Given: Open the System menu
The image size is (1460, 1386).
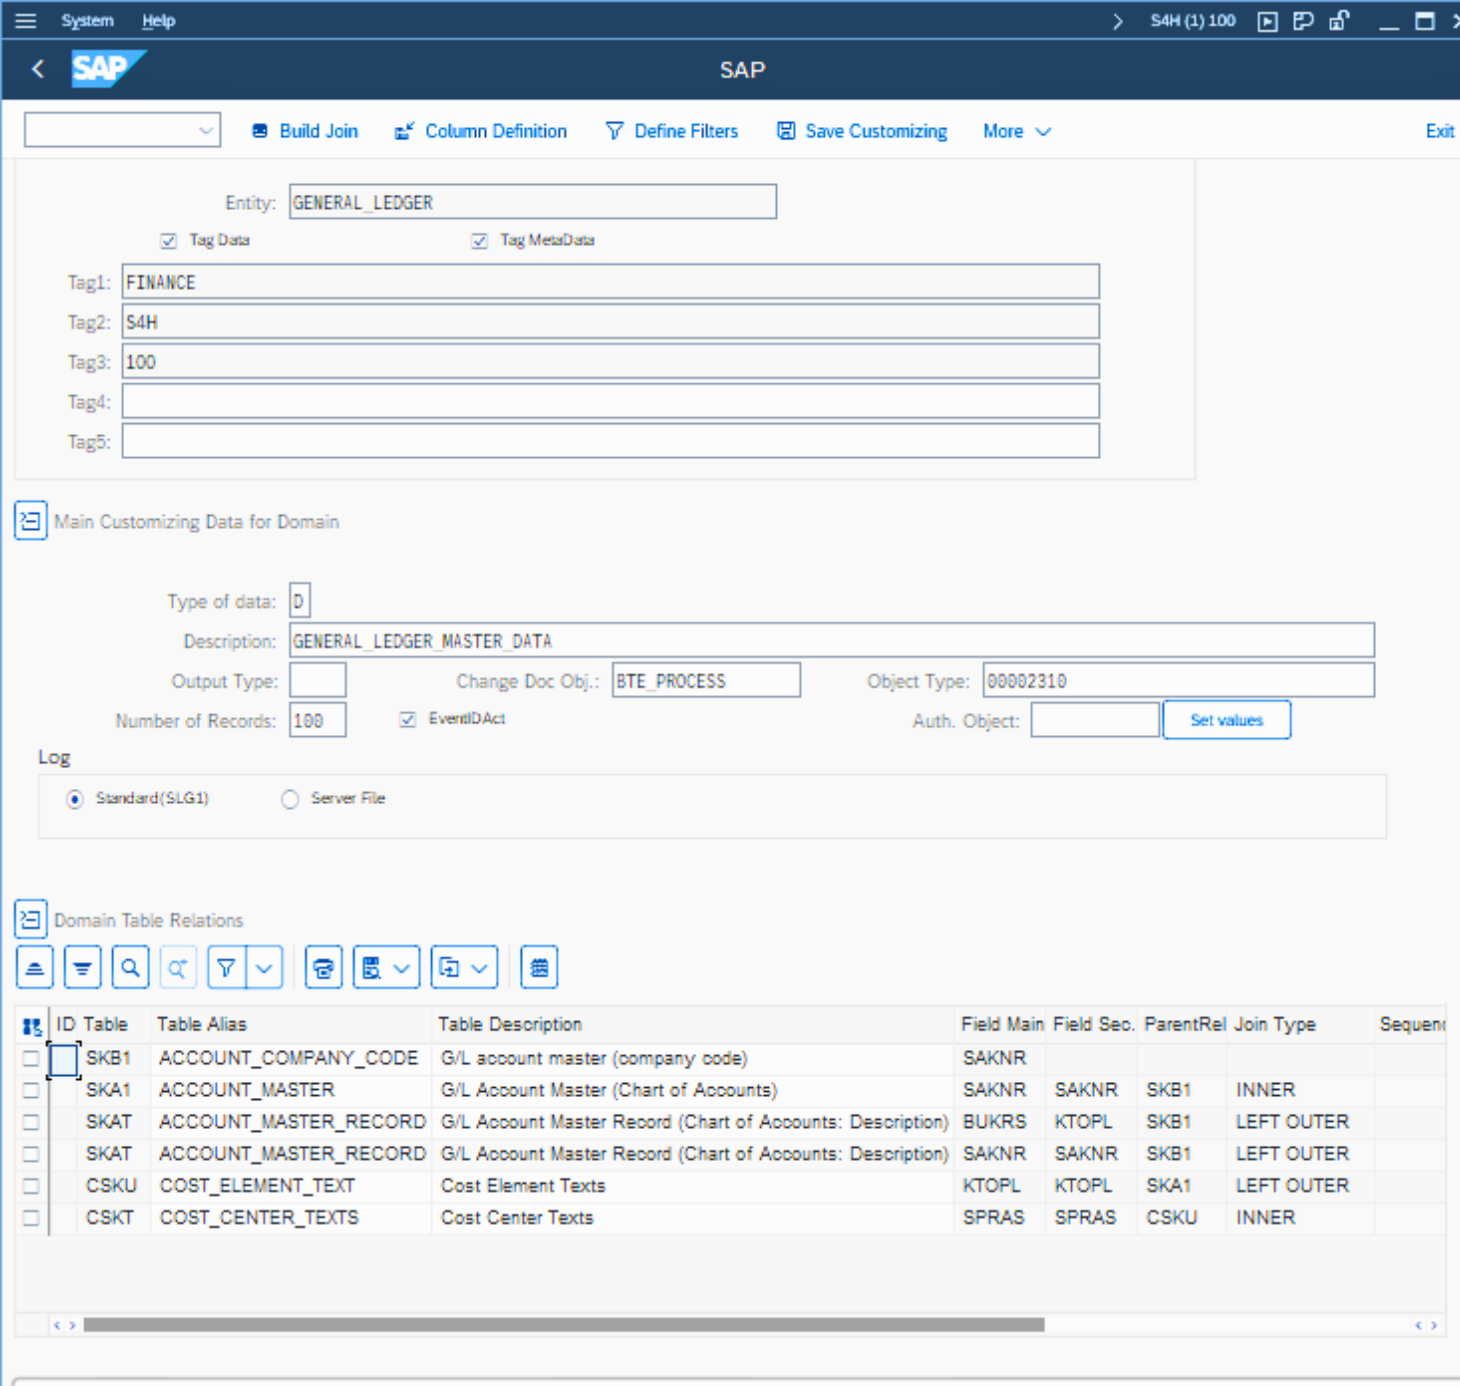Looking at the screenshot, I should click(x=87, y=20).
